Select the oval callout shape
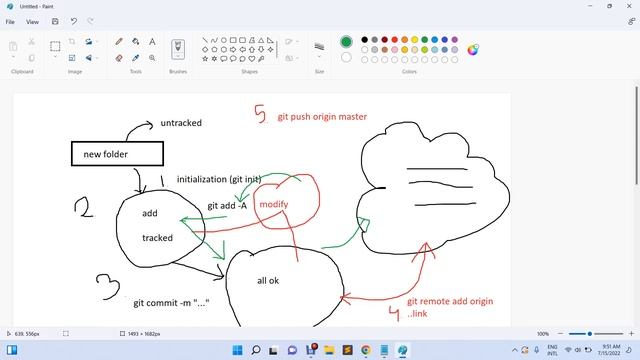 [x=233, y=59]
